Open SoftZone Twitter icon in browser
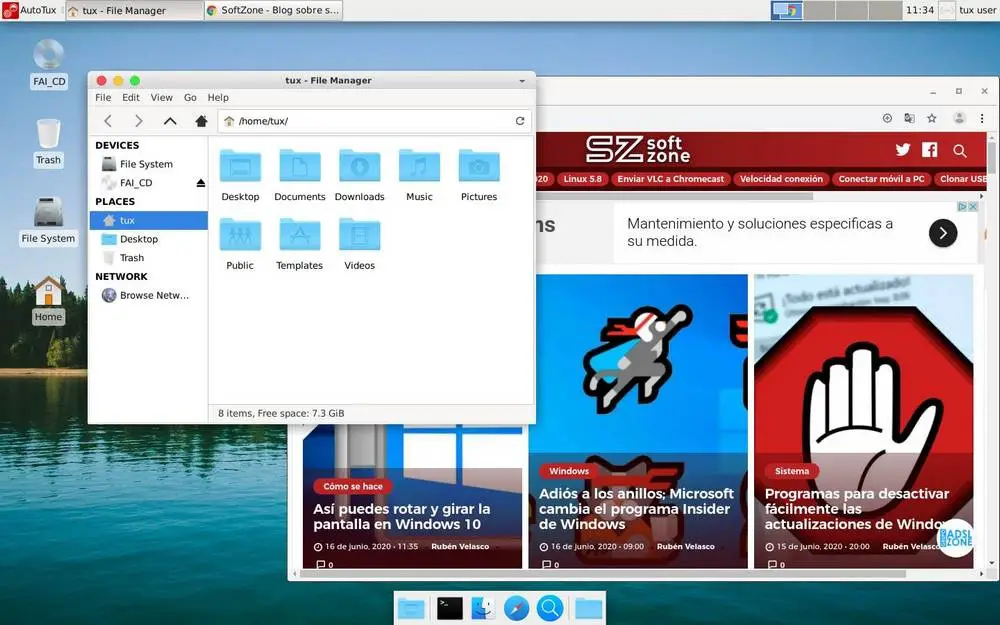 [902, 150]
